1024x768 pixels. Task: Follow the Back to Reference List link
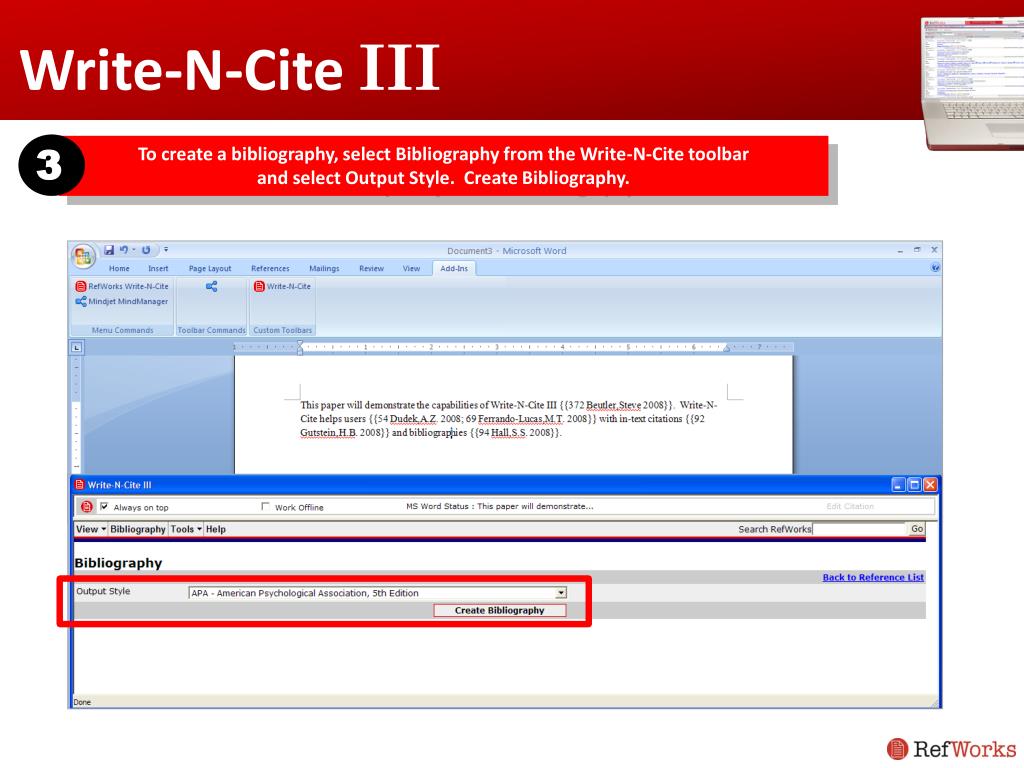(x=873, y=577)
